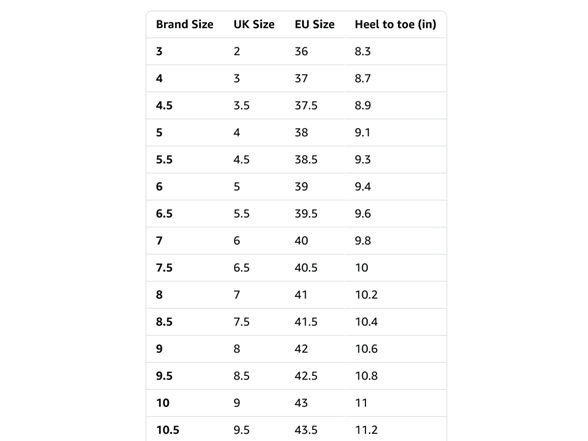Image resolution: width=588 pixels, height=441 pixels.
Task: Click the EU Size column header
Action: coord(314,24)
